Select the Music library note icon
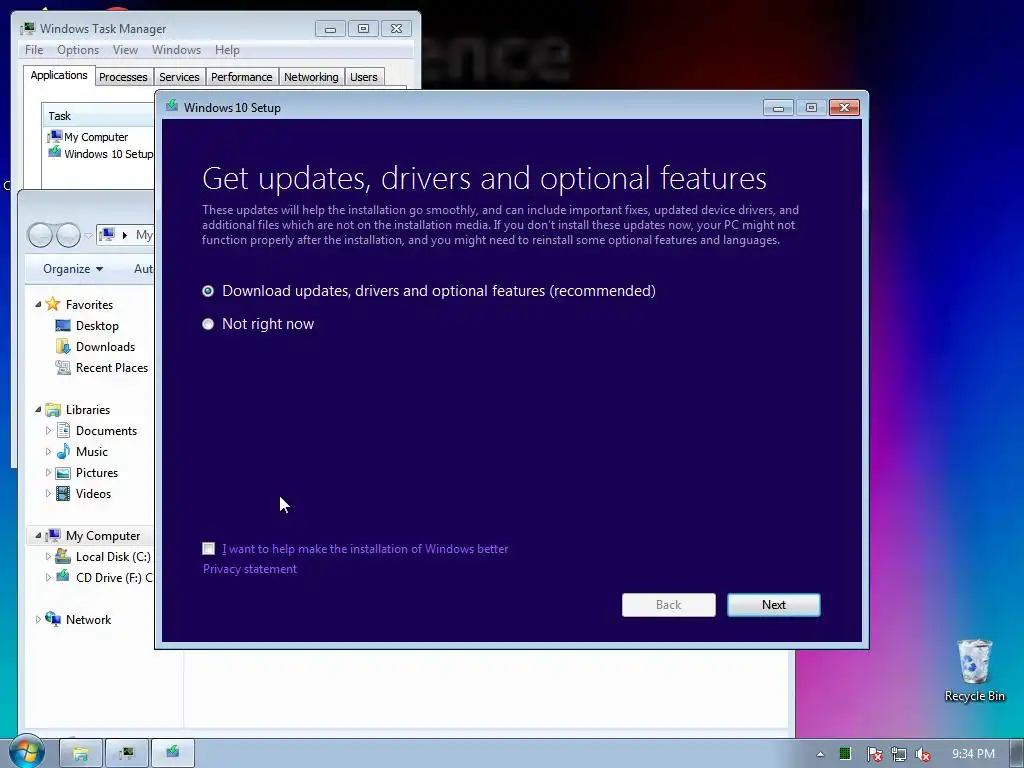 [63, 451]
